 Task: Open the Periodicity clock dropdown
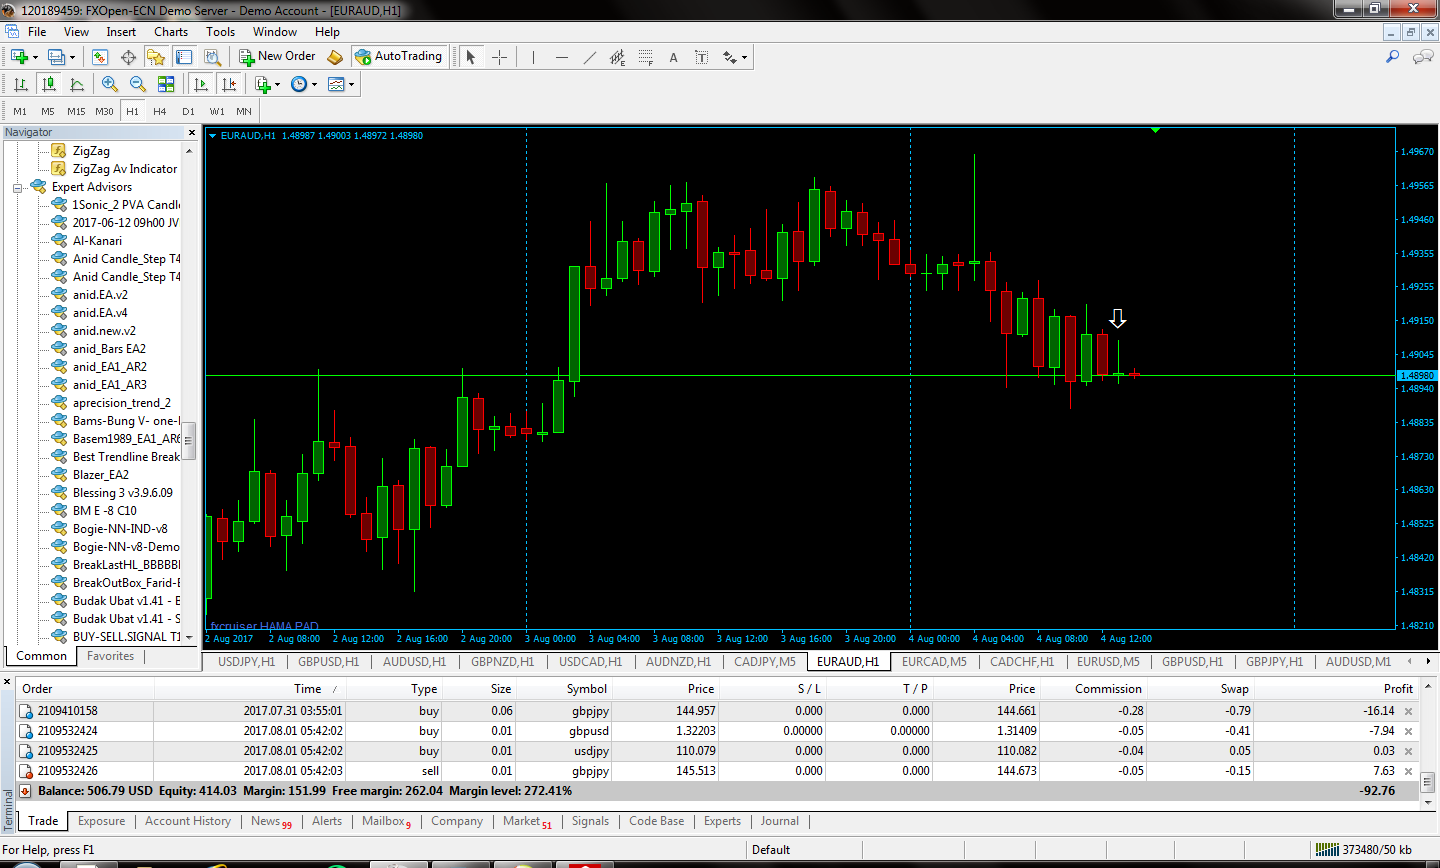coord(303,84)
